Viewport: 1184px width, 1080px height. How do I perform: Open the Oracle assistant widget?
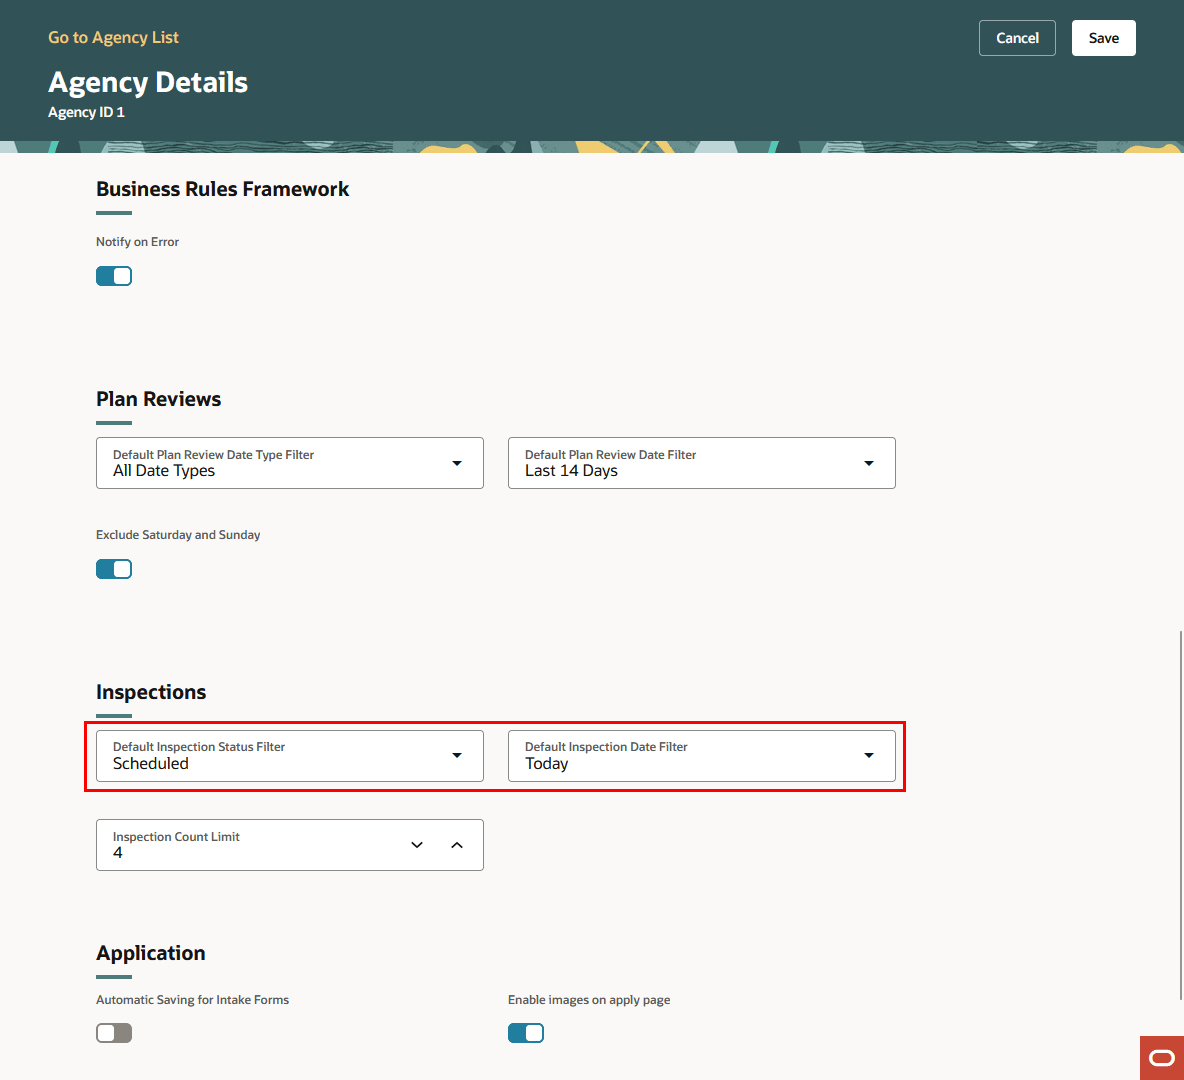[x=1161, y=1057]
